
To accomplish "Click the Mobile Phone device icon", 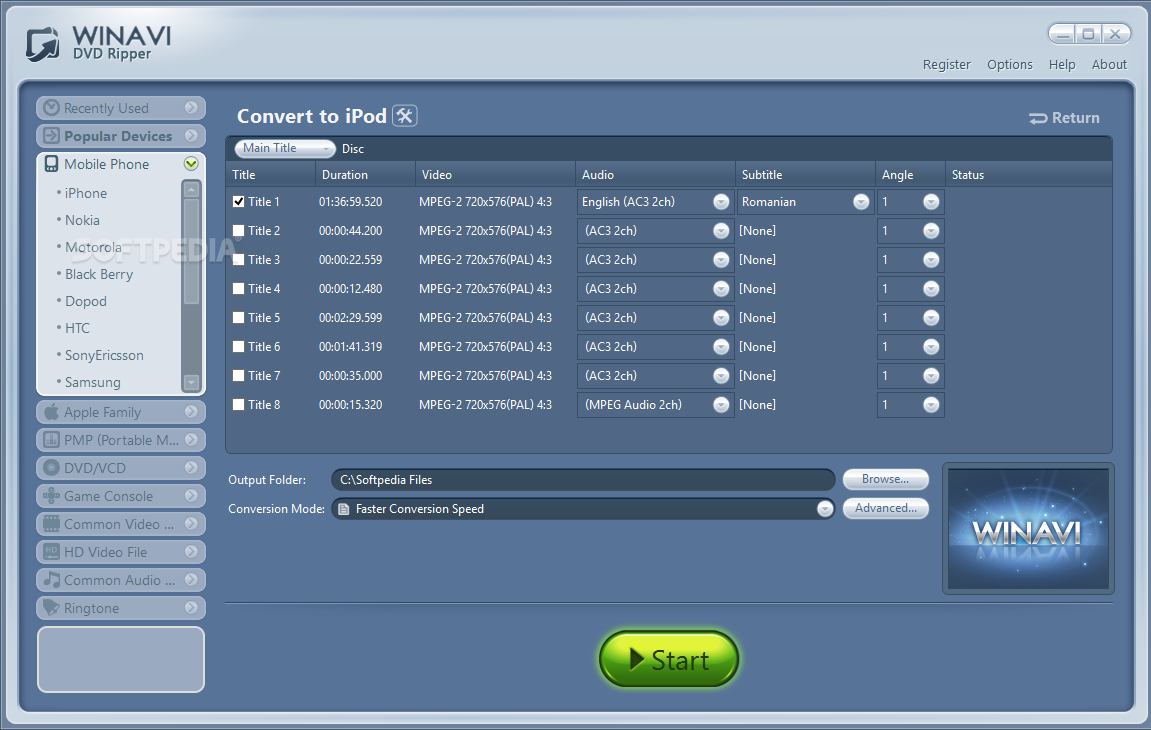I will [x=51, y=164].
